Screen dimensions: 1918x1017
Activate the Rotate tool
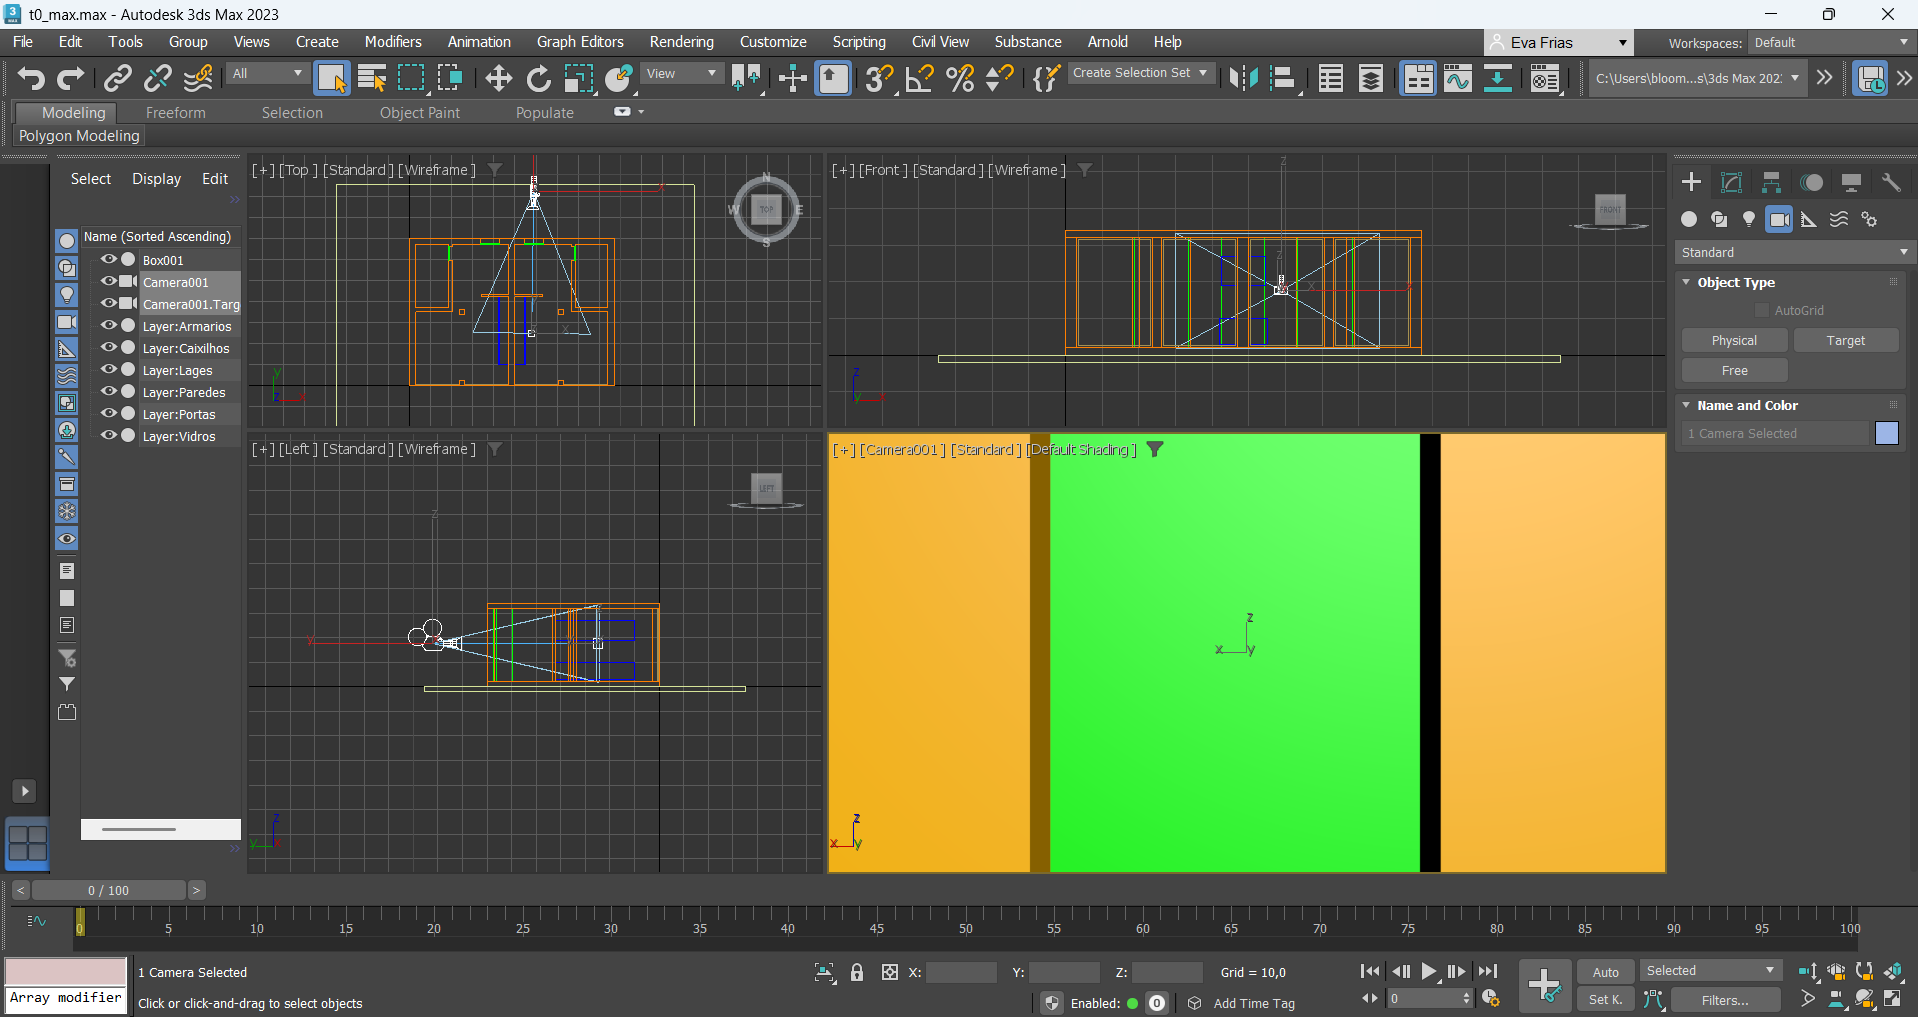coord(538,78)
